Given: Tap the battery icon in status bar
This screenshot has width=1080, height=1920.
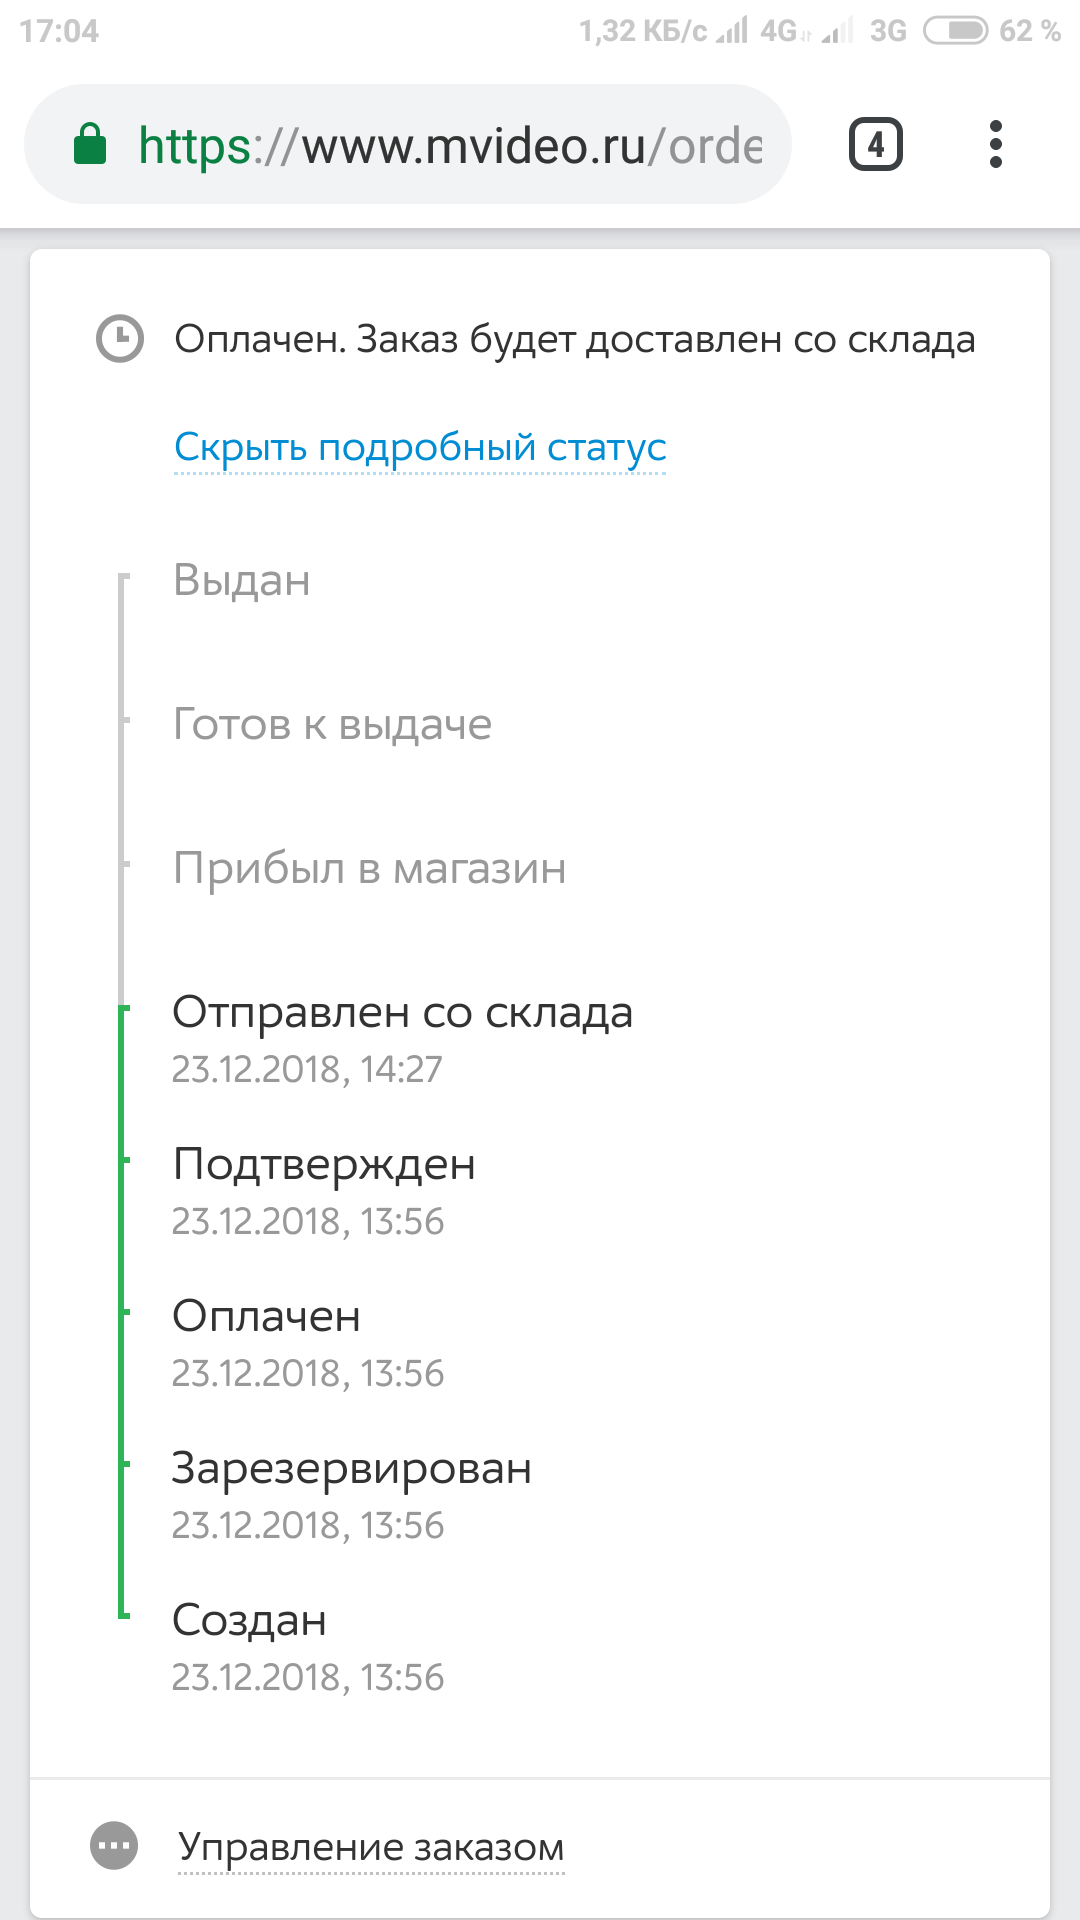Looking at the screenshot, I should pos(955,31).
